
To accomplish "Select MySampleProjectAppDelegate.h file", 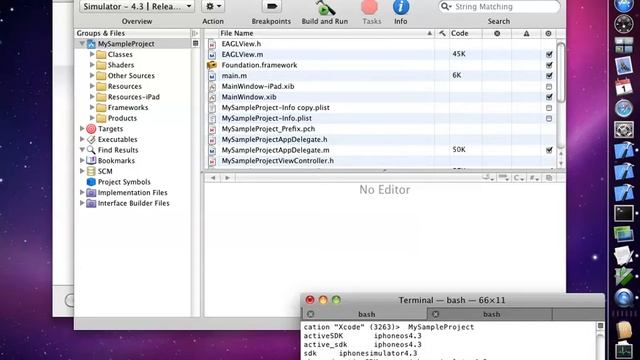I will (x=274, y=139).
